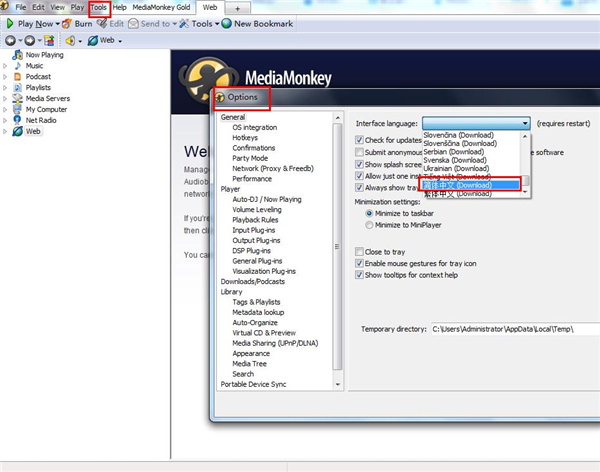This screenshot has height=472, width=600.
Task: Select Now Playing node icon
Action: [17, 55]
